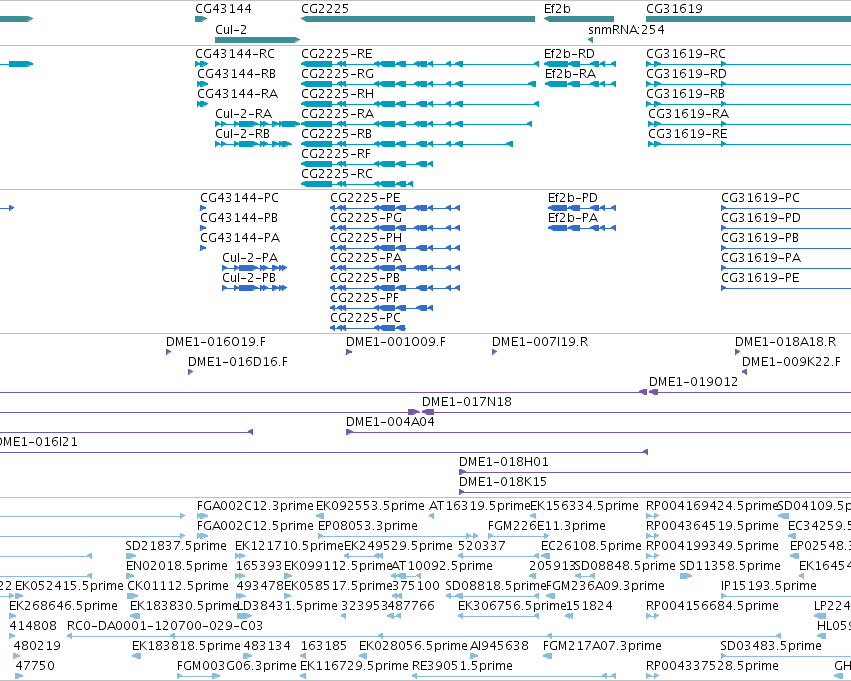Screen dimensions: 851x681
Task: Click the CG2225-PG protein feature
Action: coord(395,228)
